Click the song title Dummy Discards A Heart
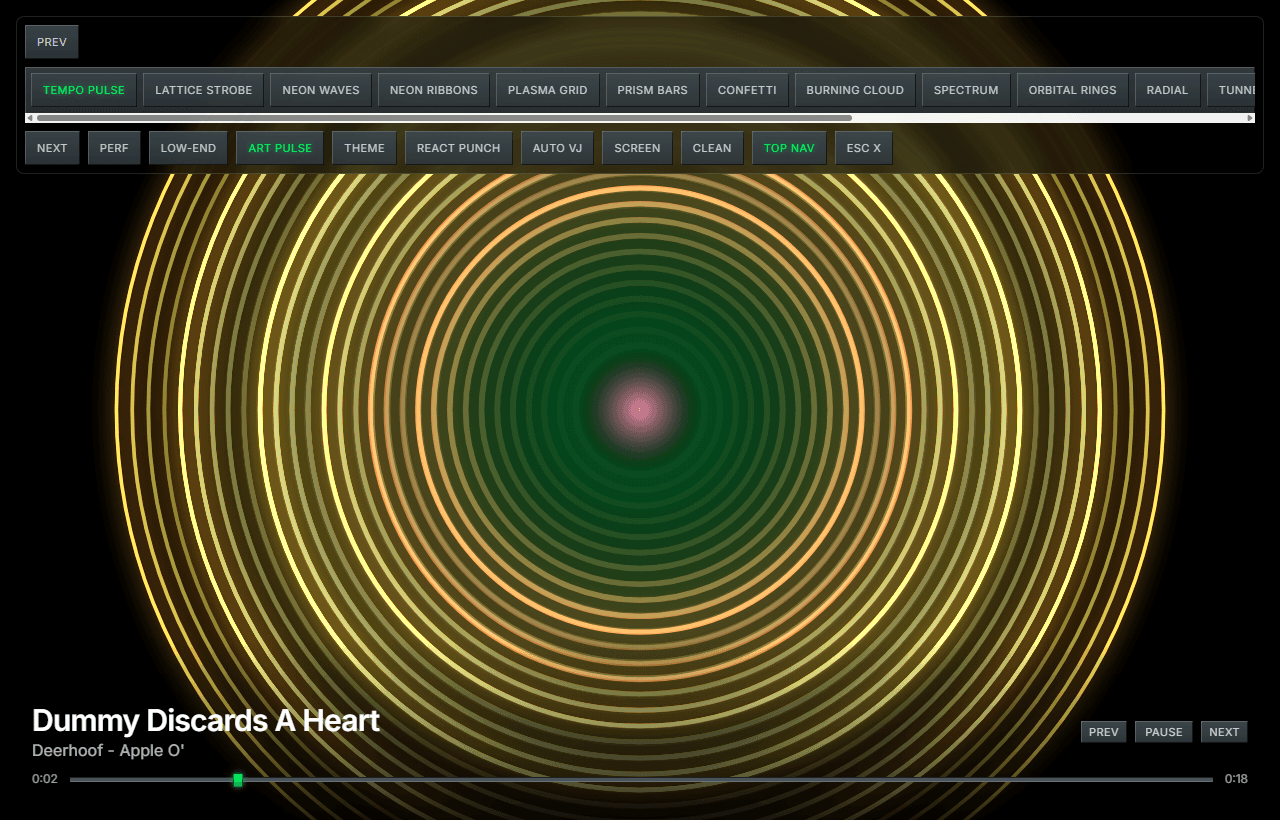The width and height of the screenshot is (1280, 820). point(206,720)
